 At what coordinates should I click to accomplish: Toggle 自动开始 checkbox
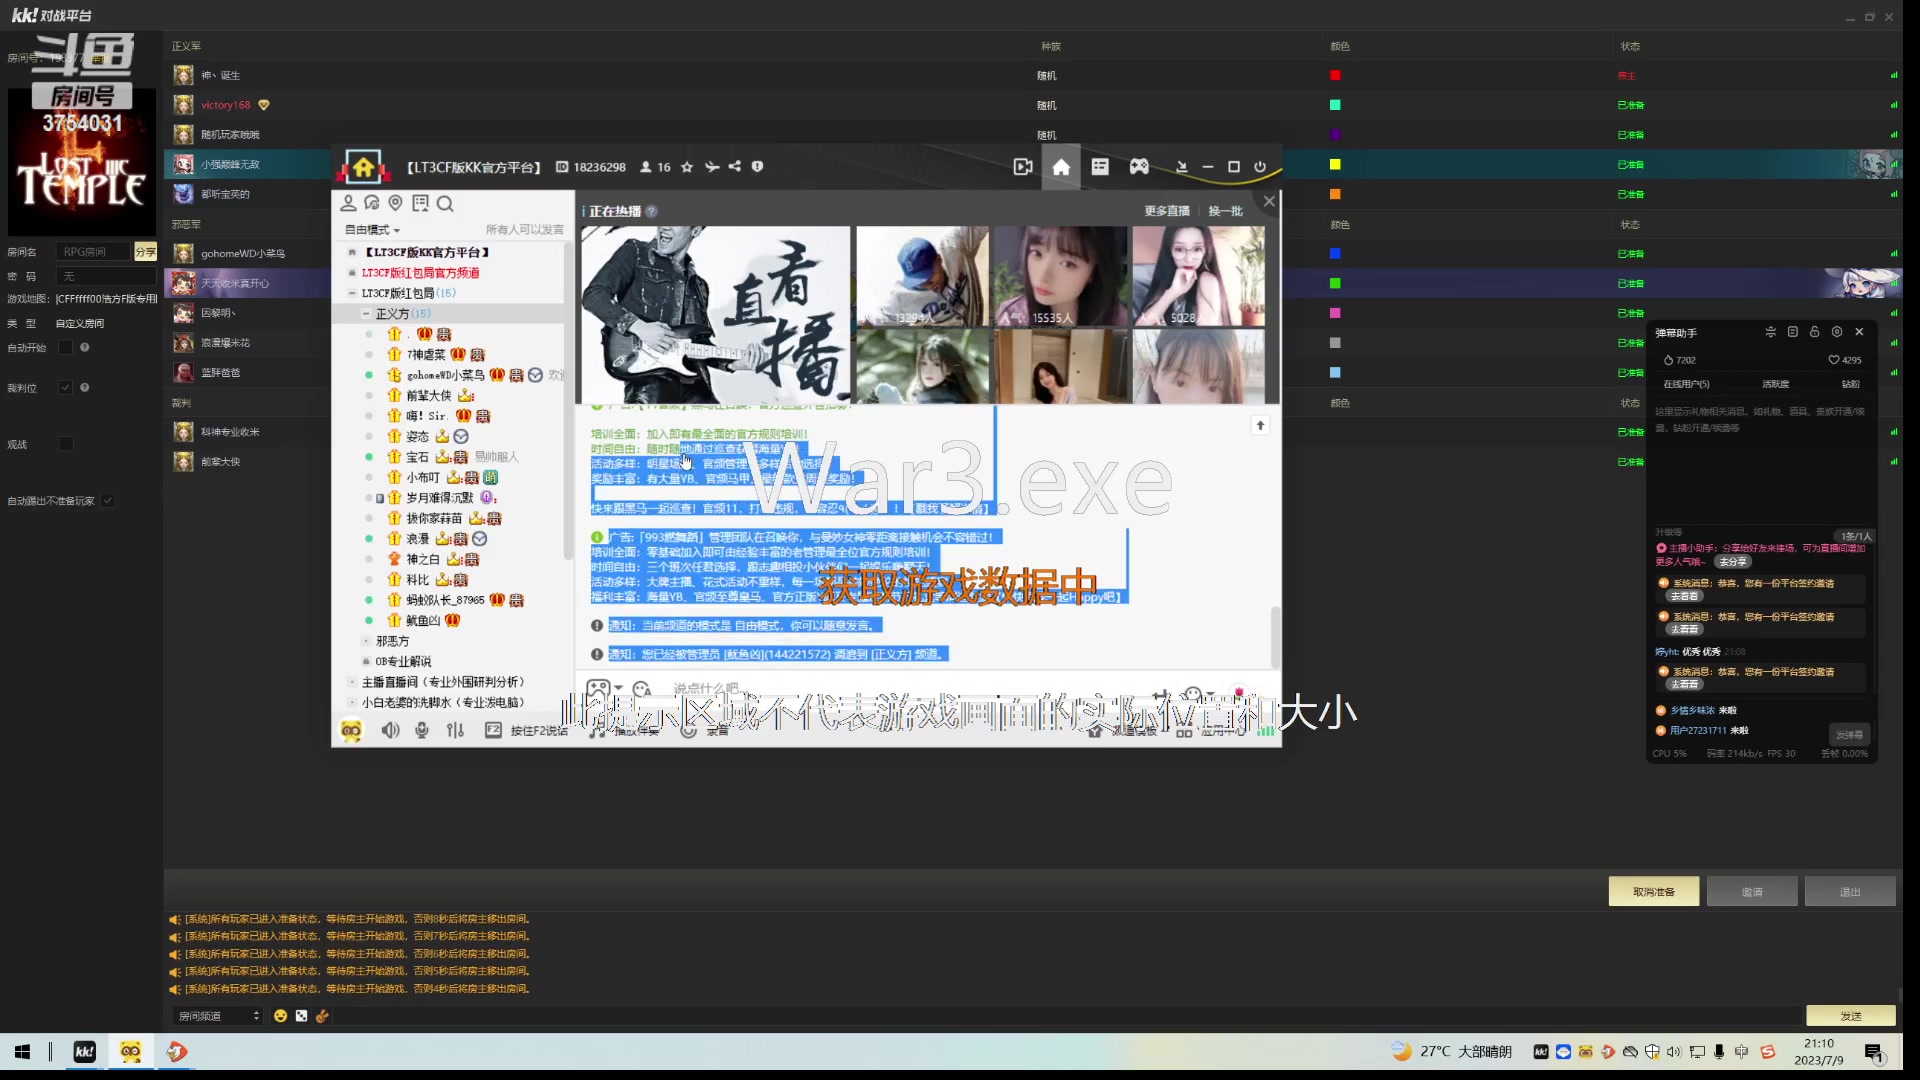[66, 348]
